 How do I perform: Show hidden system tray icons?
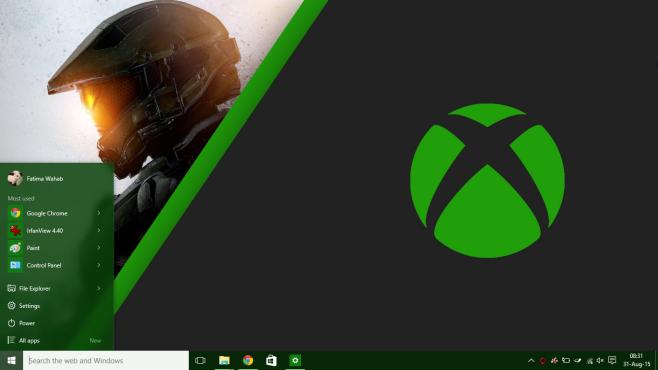click(531, 360)
